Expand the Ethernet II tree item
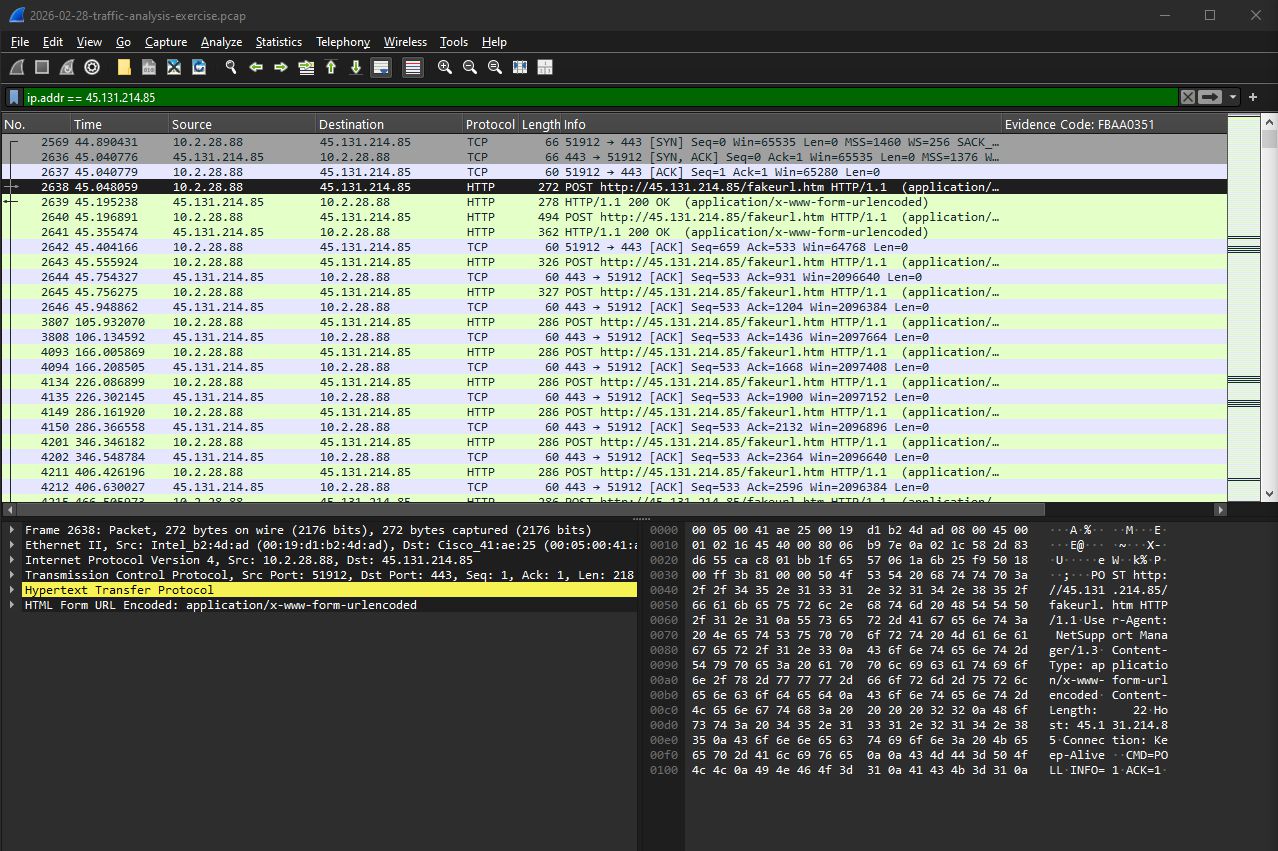 click(11, 545)
